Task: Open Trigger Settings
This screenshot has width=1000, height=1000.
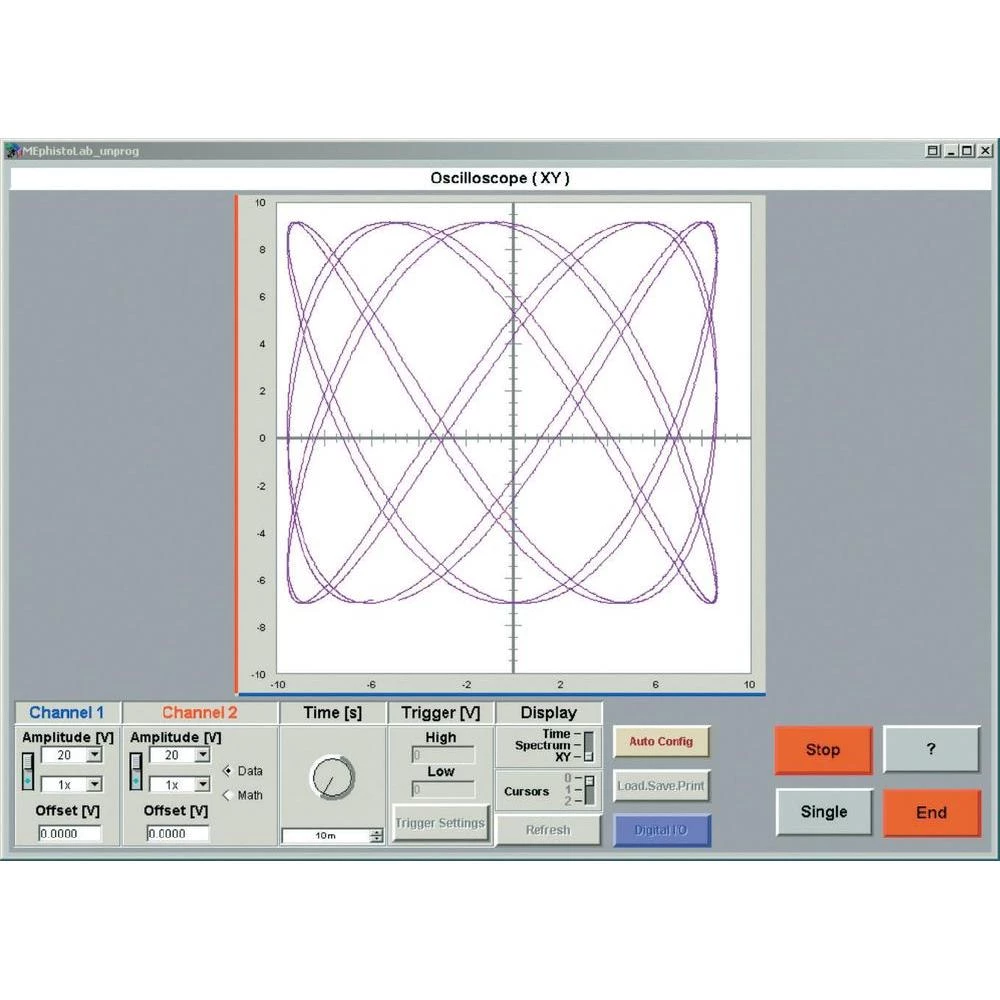Action: pos(440,823)
